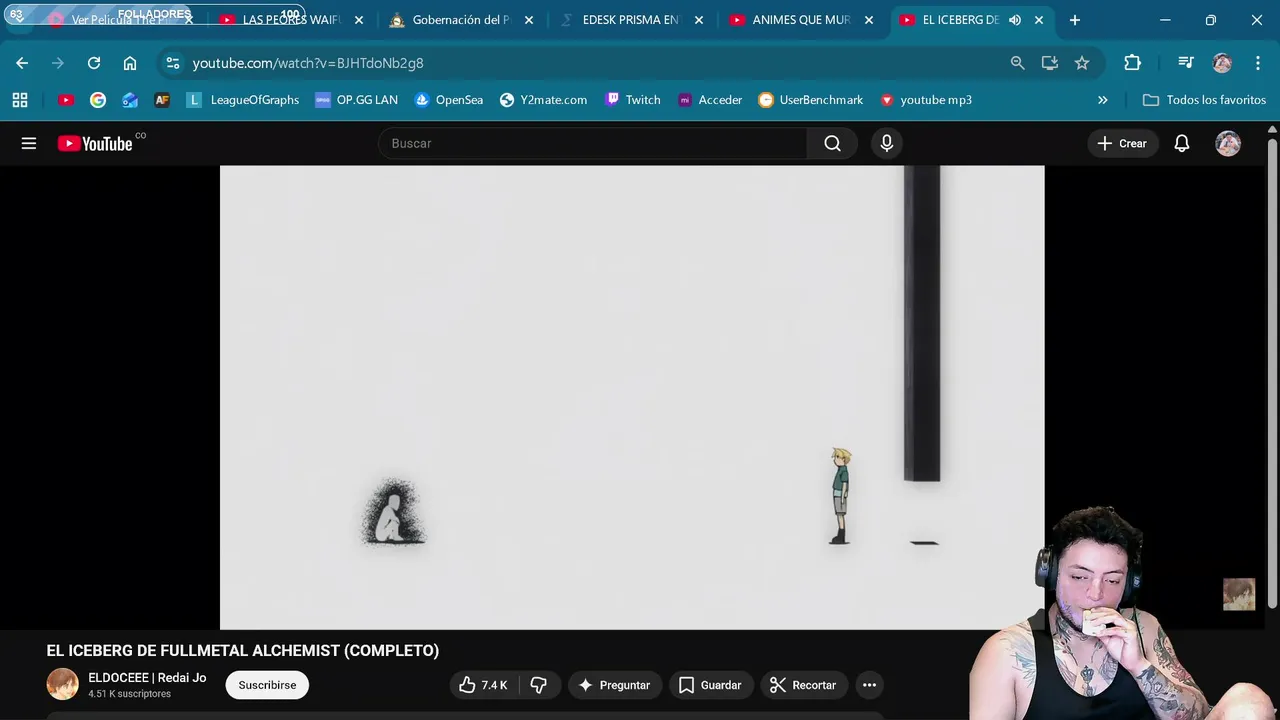Close the LAS PEORES WAIFU tab
The image size is (1280, 720).
[359, 20]
